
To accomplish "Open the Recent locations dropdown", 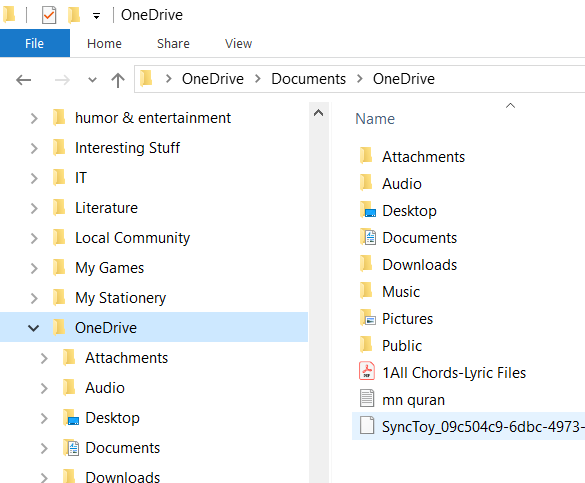I will point(92,80).
